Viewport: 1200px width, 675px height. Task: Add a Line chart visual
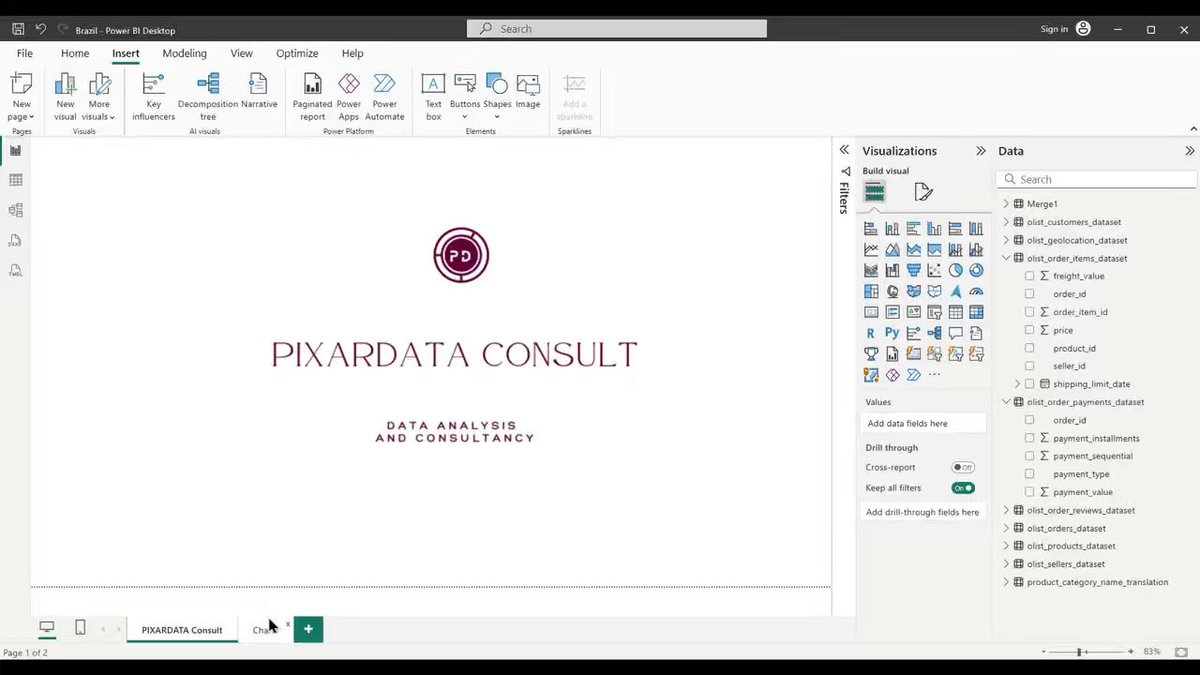(x=871, y=250)
